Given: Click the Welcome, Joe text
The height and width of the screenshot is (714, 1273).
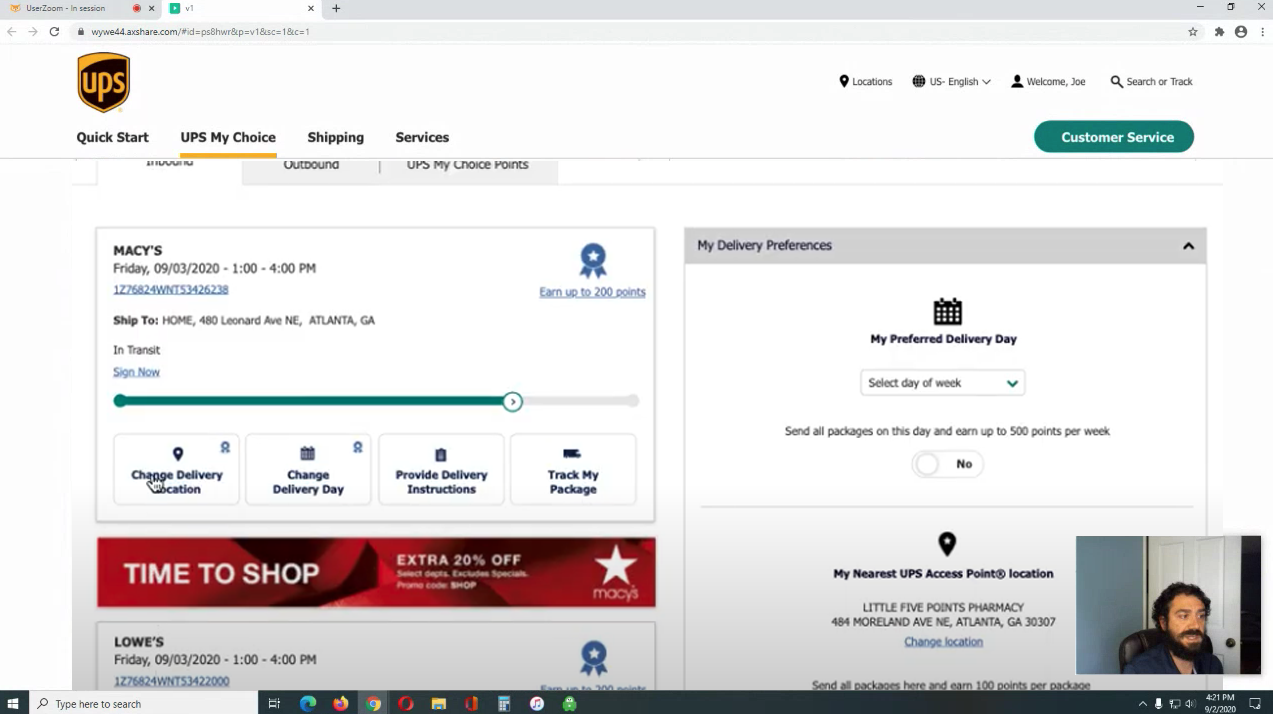Looking at the screenshot, I should tap(1056, 82).
